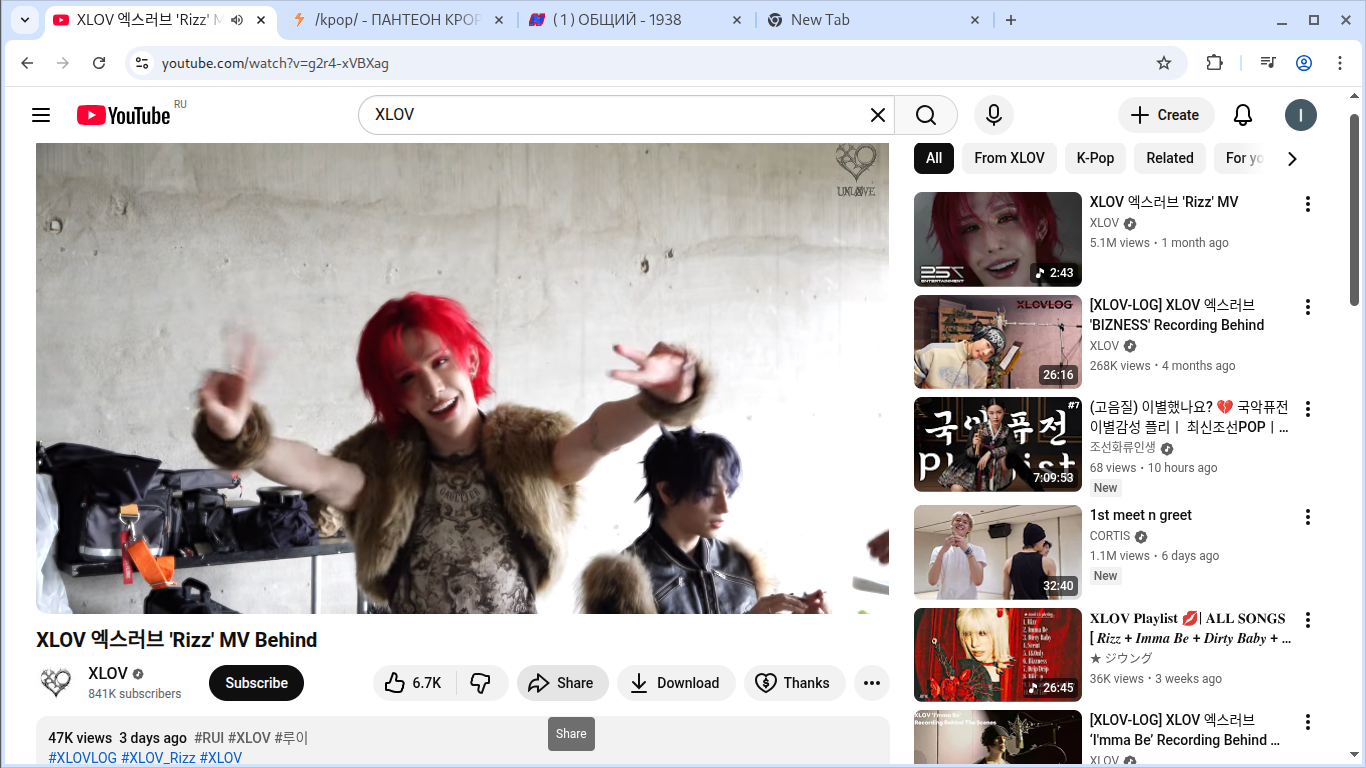Click the #RUI hashtag
The width and height of the screenshot is (1366, 768).
[x=209, y=738]
